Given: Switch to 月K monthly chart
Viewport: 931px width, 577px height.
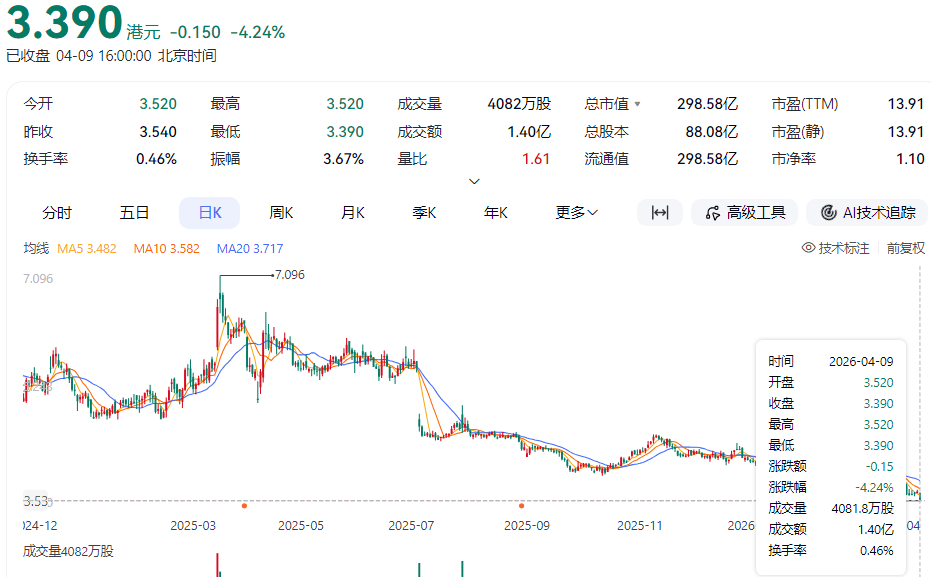Looking at the screenshot, I should point(353,212).
